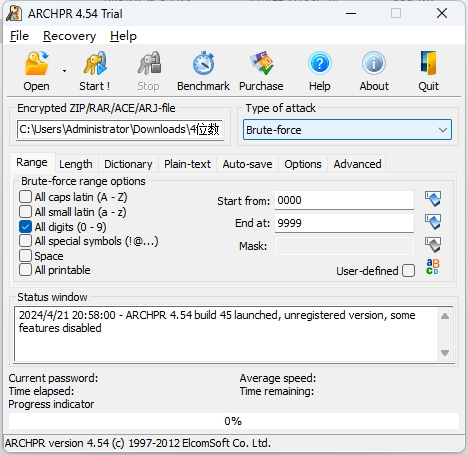Enable All special symbols option
This screenshot has width=468, height=455.
[25, 241]
